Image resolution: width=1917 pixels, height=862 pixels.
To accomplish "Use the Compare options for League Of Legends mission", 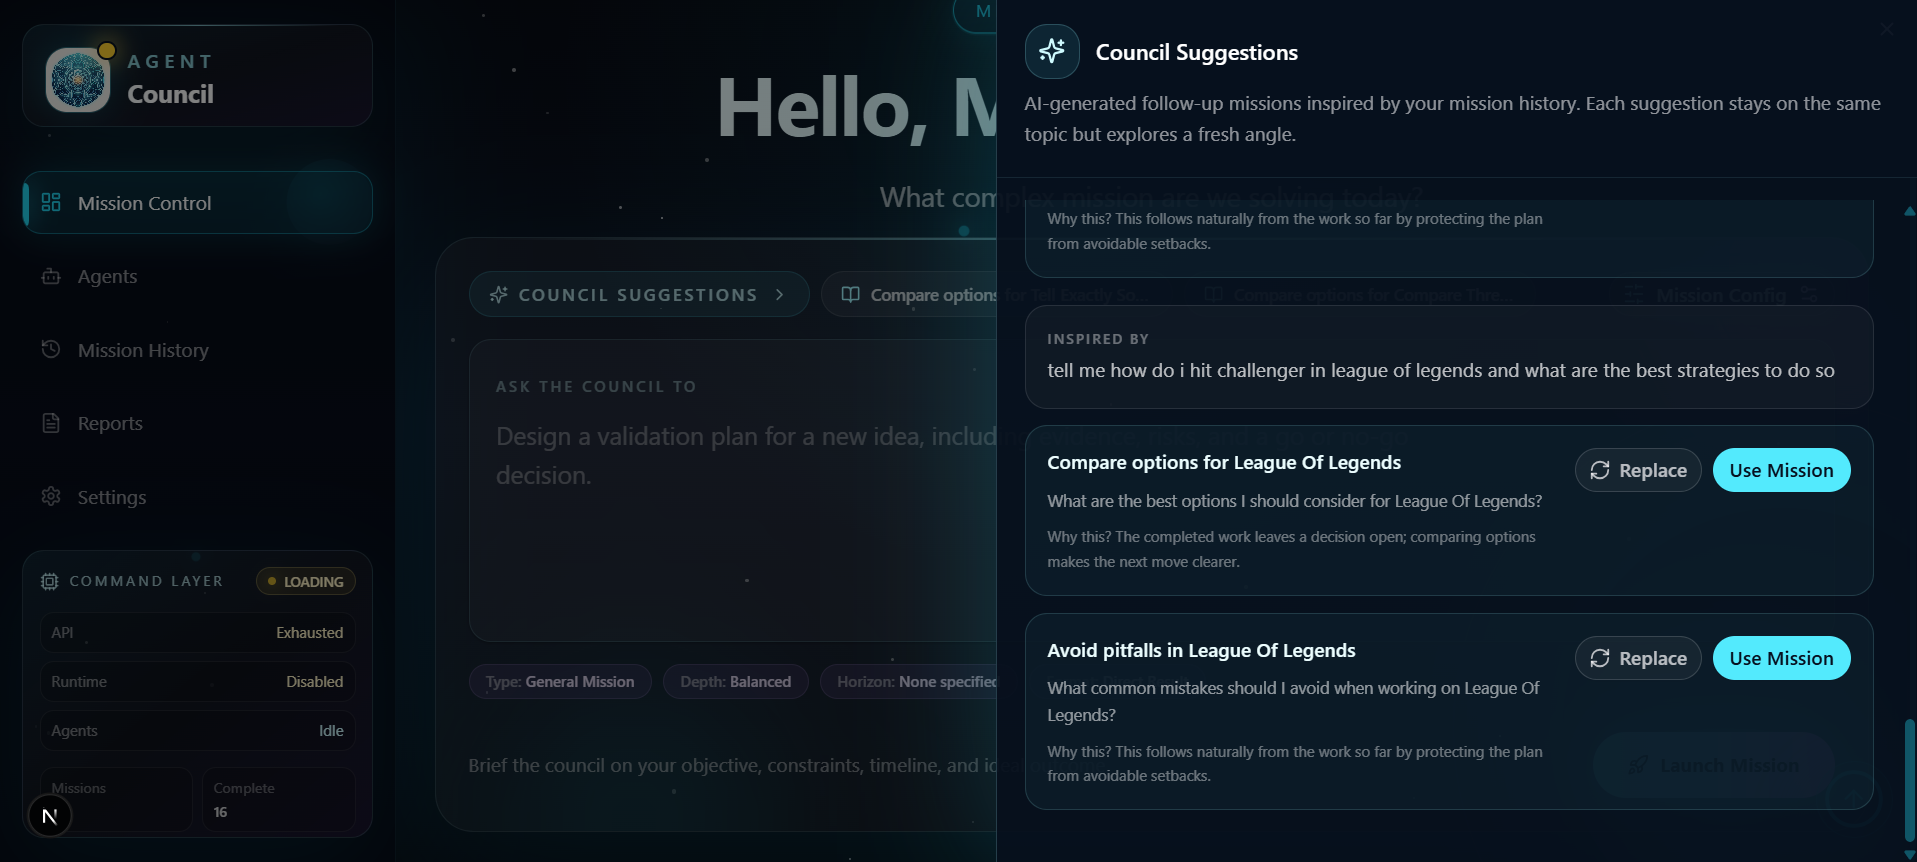I will click(x=1781, y=470).
